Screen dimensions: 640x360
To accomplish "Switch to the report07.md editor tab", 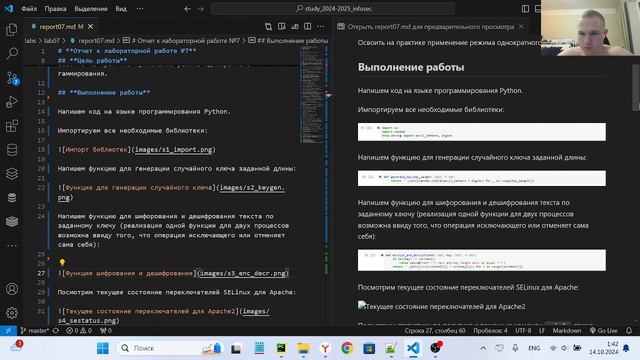I will click(x=61, y=27).
